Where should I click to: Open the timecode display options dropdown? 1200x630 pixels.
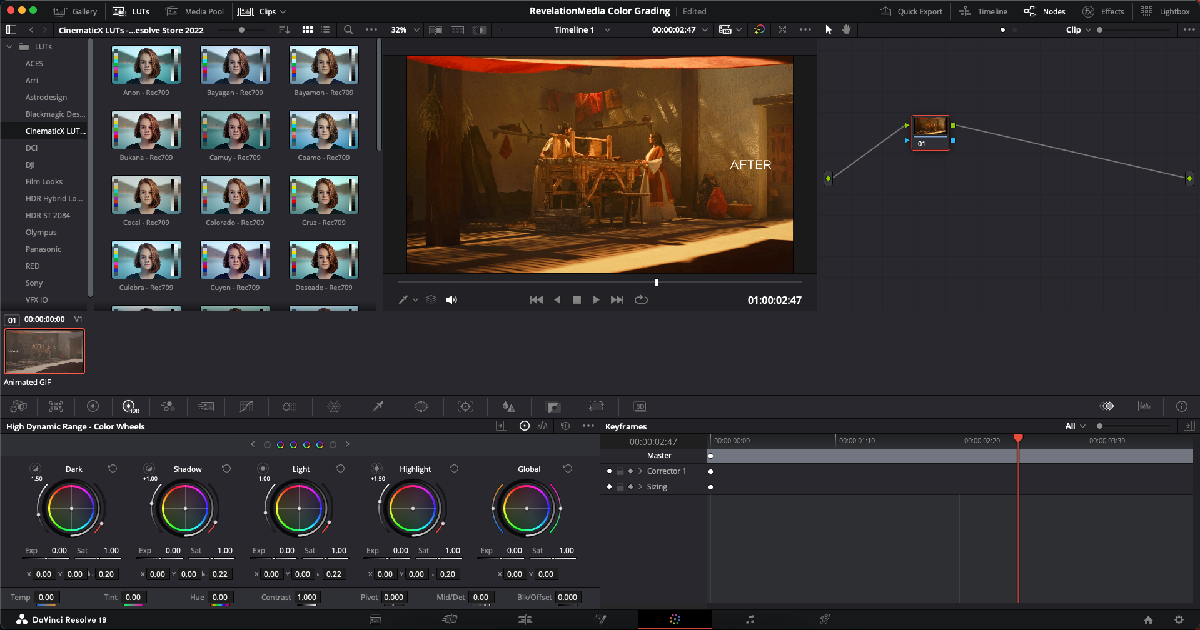coord(706,30)
